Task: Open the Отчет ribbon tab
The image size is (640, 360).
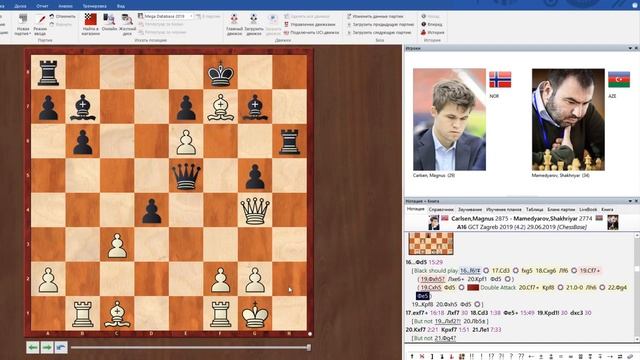Action: click(x=42, y=6)
